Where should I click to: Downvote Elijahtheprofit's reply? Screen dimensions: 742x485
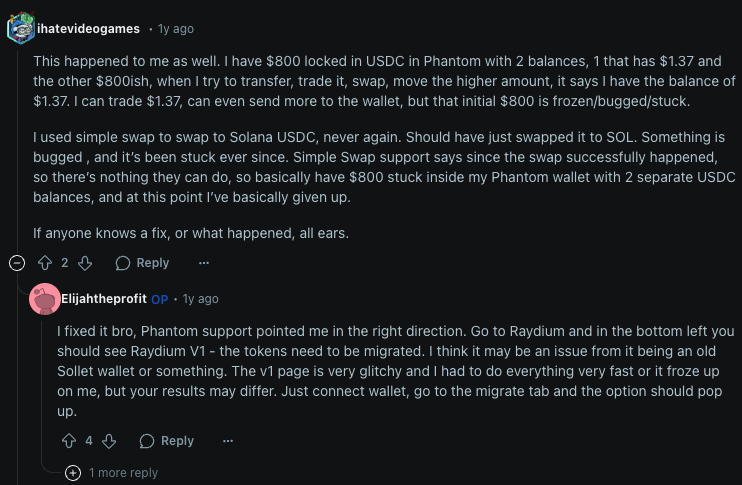pos(110,440)
